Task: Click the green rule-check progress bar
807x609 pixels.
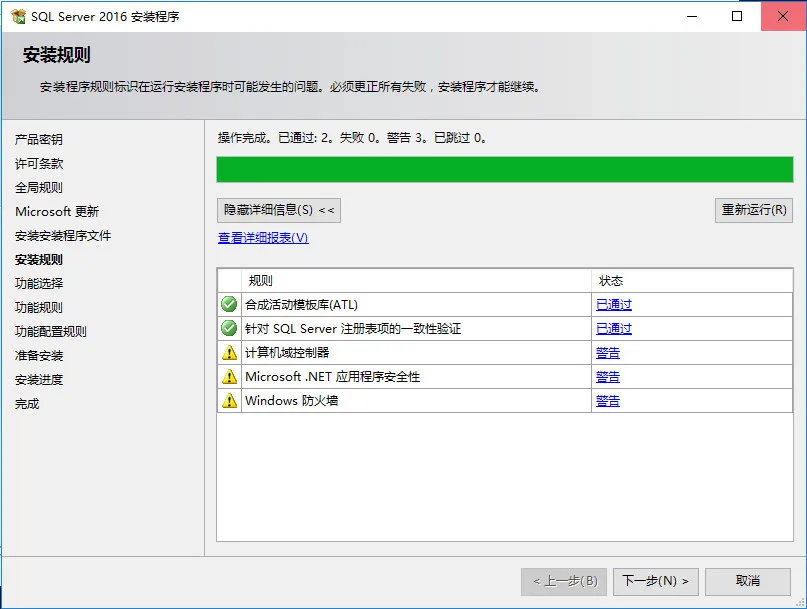Action: [504, 169]
